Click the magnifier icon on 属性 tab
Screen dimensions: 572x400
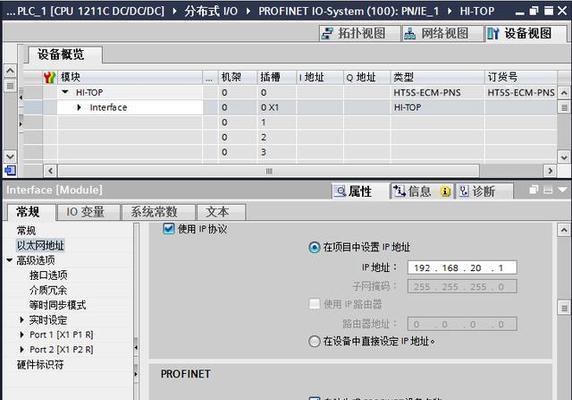click(x=340, y=191)
